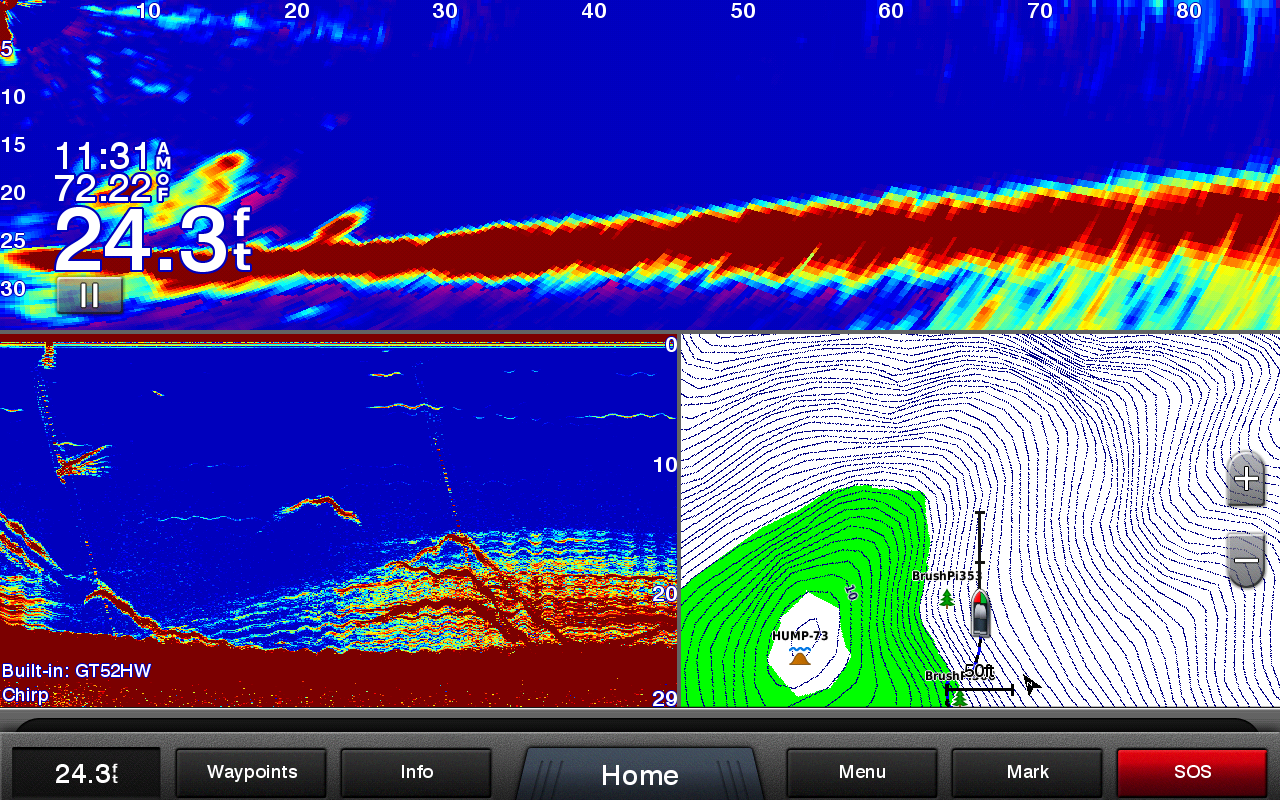
Task: Tap the 11:31 AM time overlay
Action: coord(112,157)
